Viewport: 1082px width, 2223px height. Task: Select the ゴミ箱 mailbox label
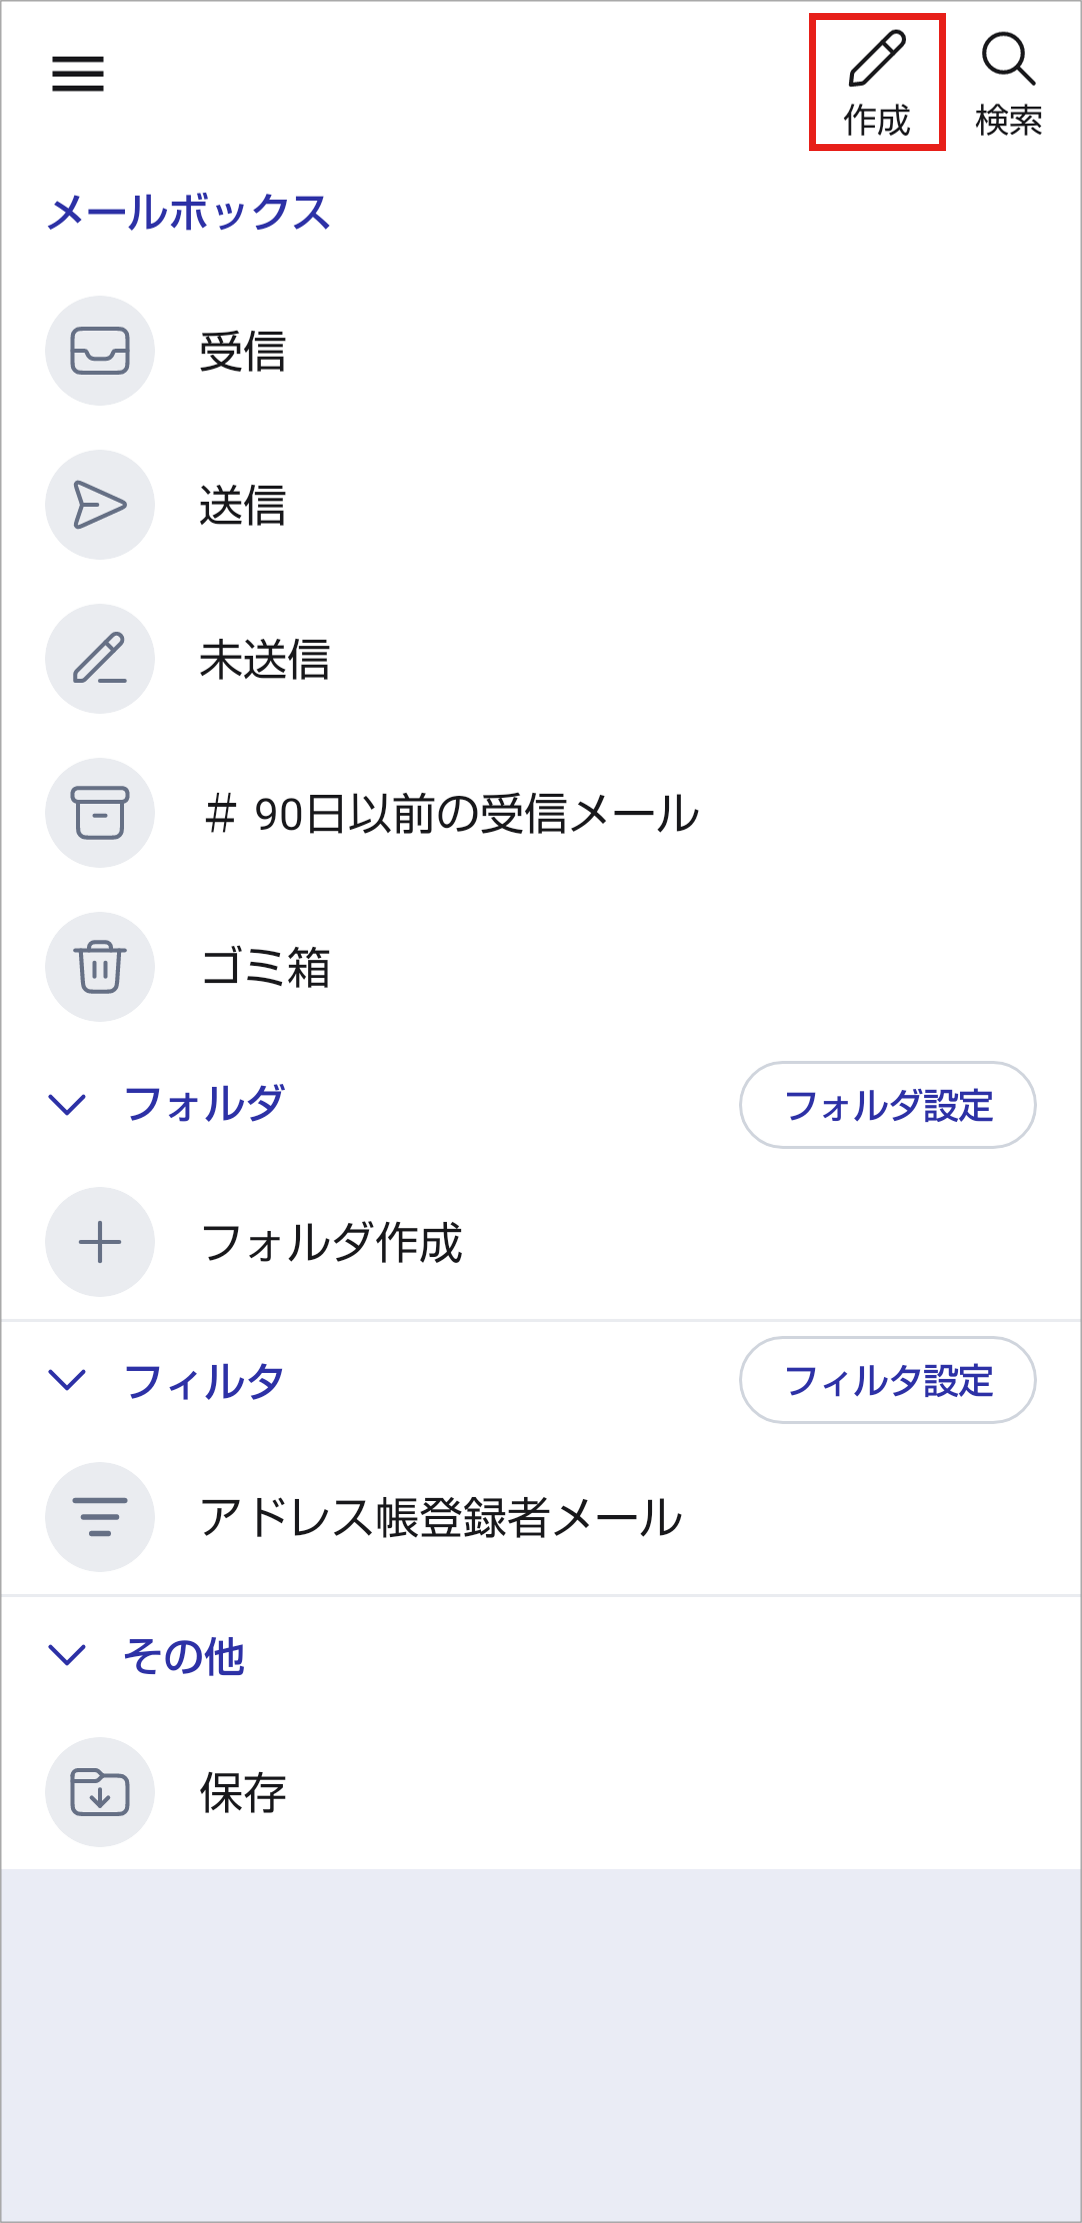click(x=266, y=968)
